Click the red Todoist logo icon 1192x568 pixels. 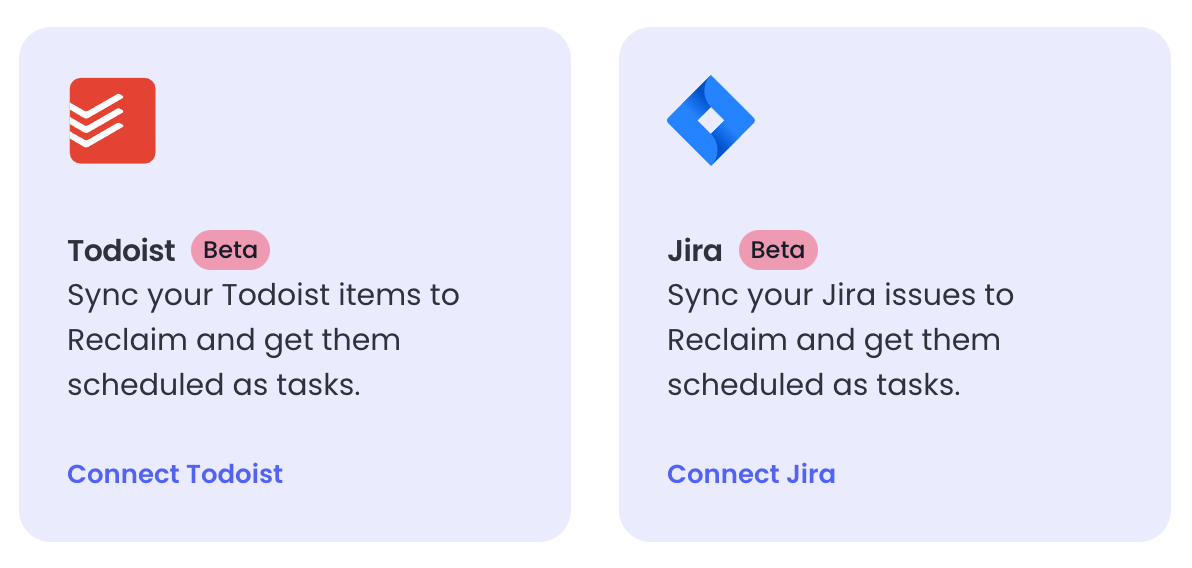[113, 121]
